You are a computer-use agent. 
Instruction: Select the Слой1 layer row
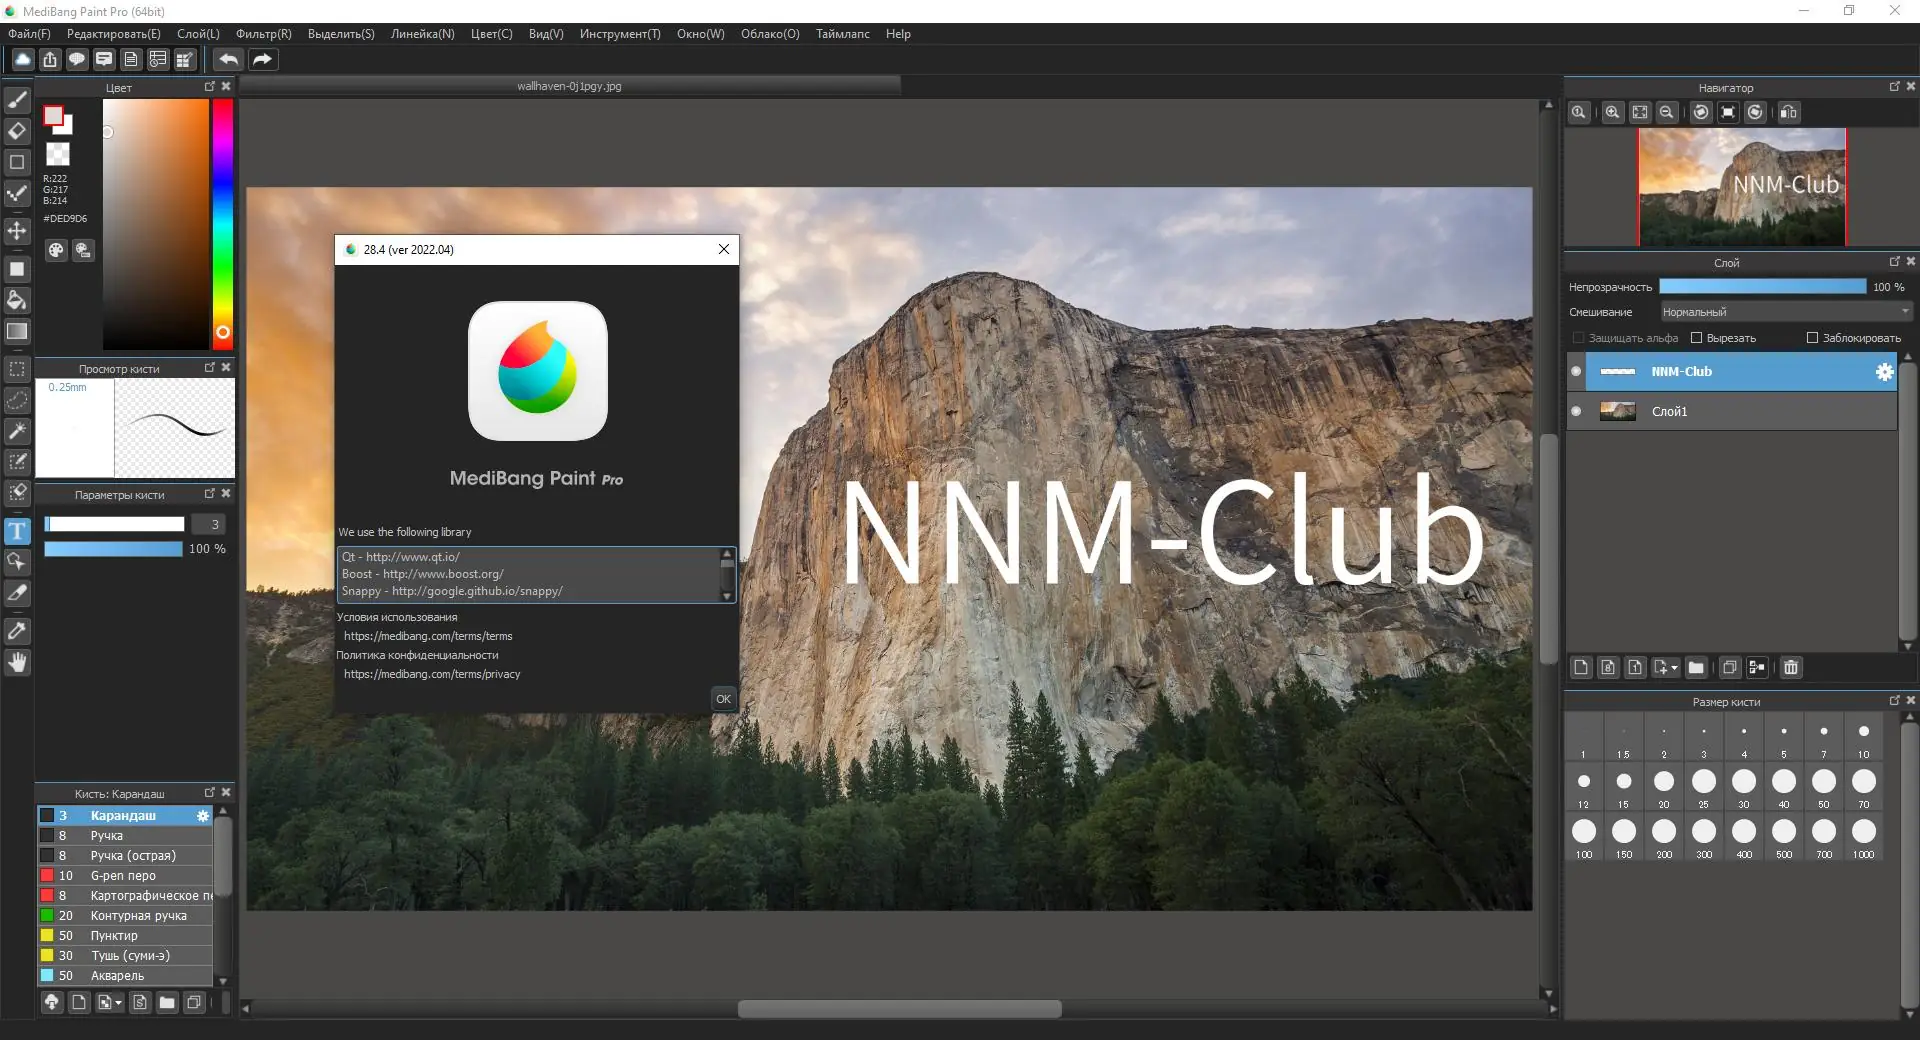tap(1731, 411)
